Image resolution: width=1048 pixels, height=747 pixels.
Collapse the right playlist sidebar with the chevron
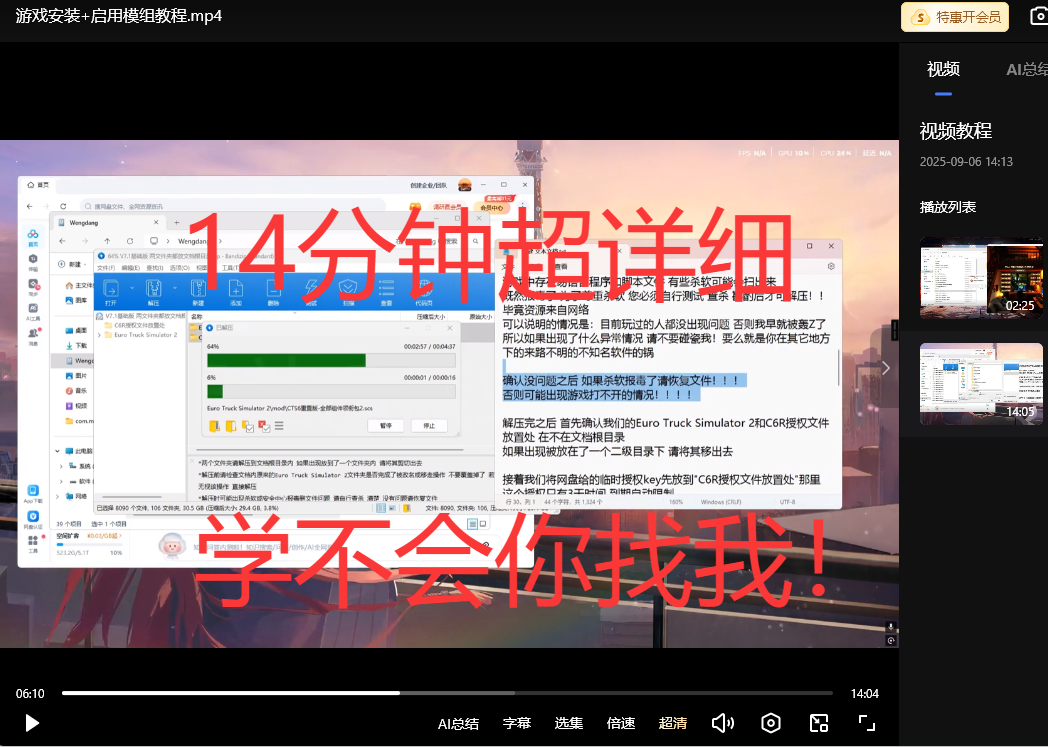pos(885,368)
